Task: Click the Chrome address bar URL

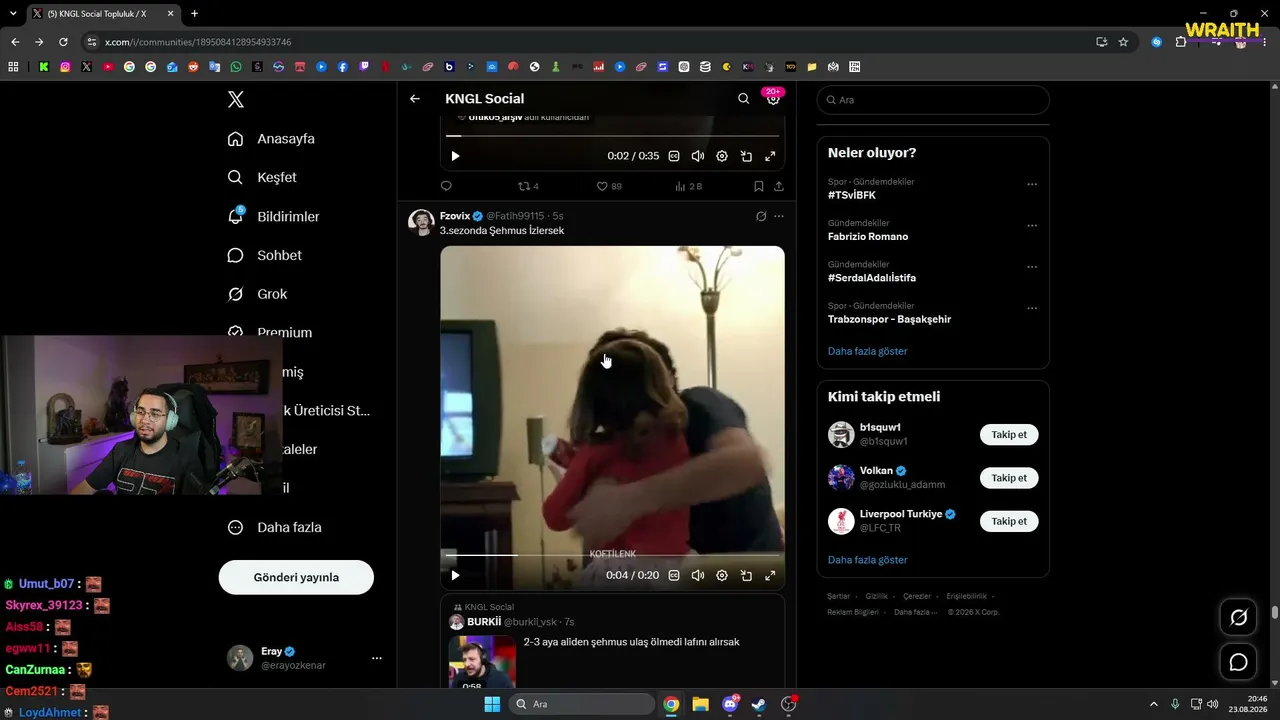Action: 198,42
